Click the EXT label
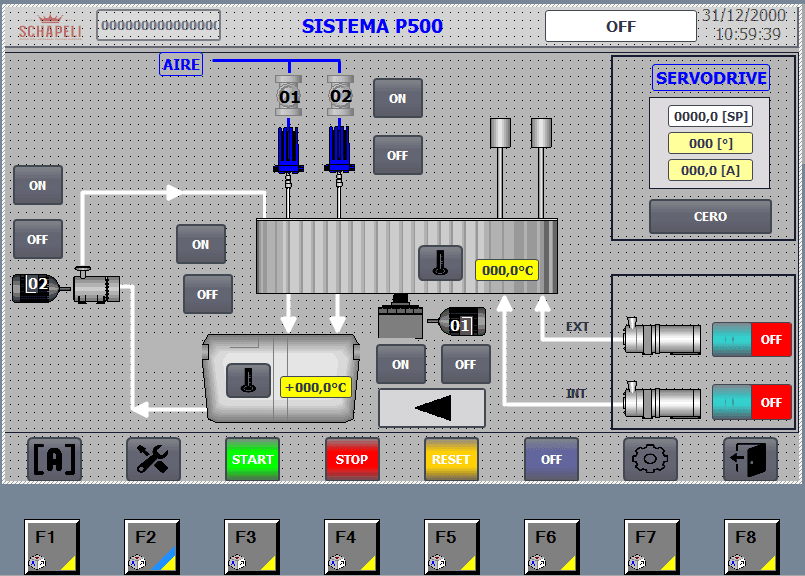The width and height of the screenshot is (805, 576). point(578,327)
